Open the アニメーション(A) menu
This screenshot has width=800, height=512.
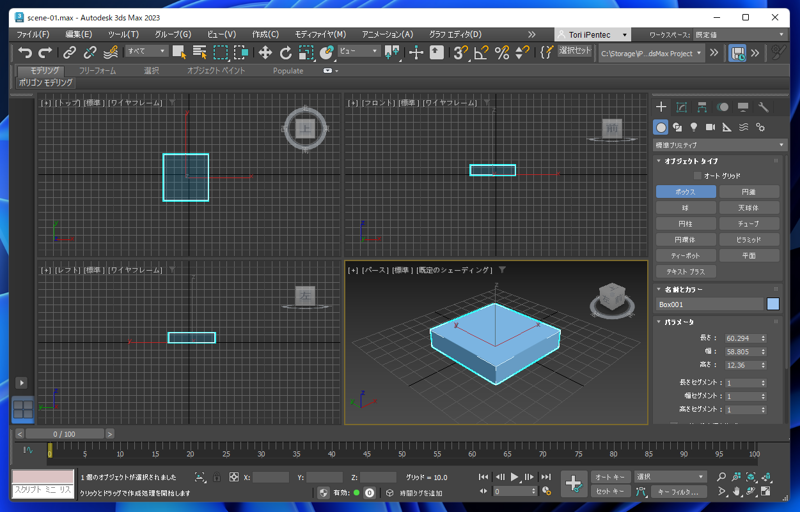coord(387,35)
